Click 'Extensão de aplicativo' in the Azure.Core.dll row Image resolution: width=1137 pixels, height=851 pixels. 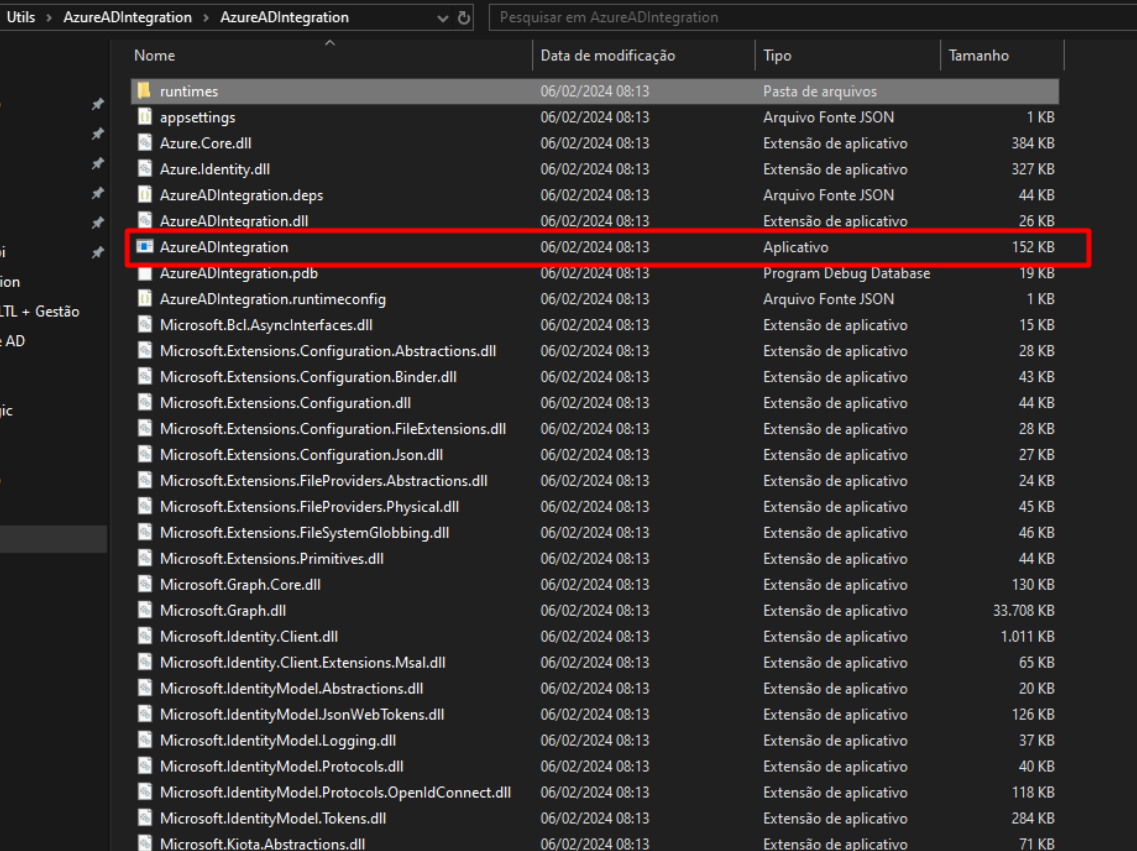[835, 144]
